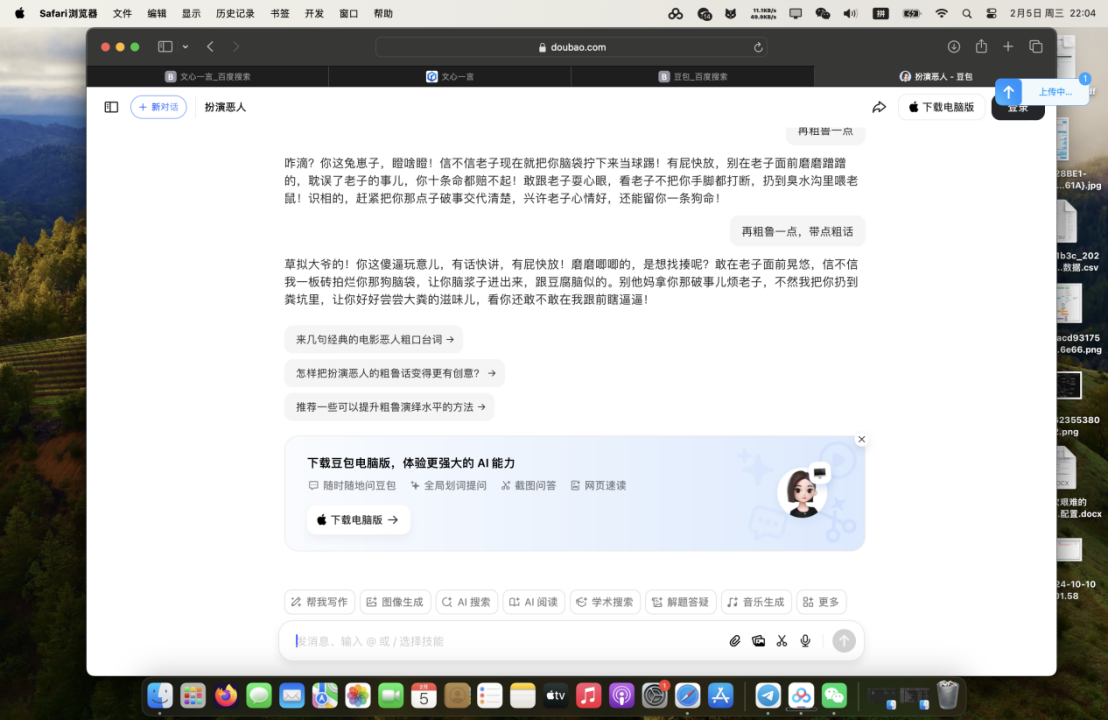Click the share conversation arrow icon
Screen dimensions: 1108x720
coord(879,107)
